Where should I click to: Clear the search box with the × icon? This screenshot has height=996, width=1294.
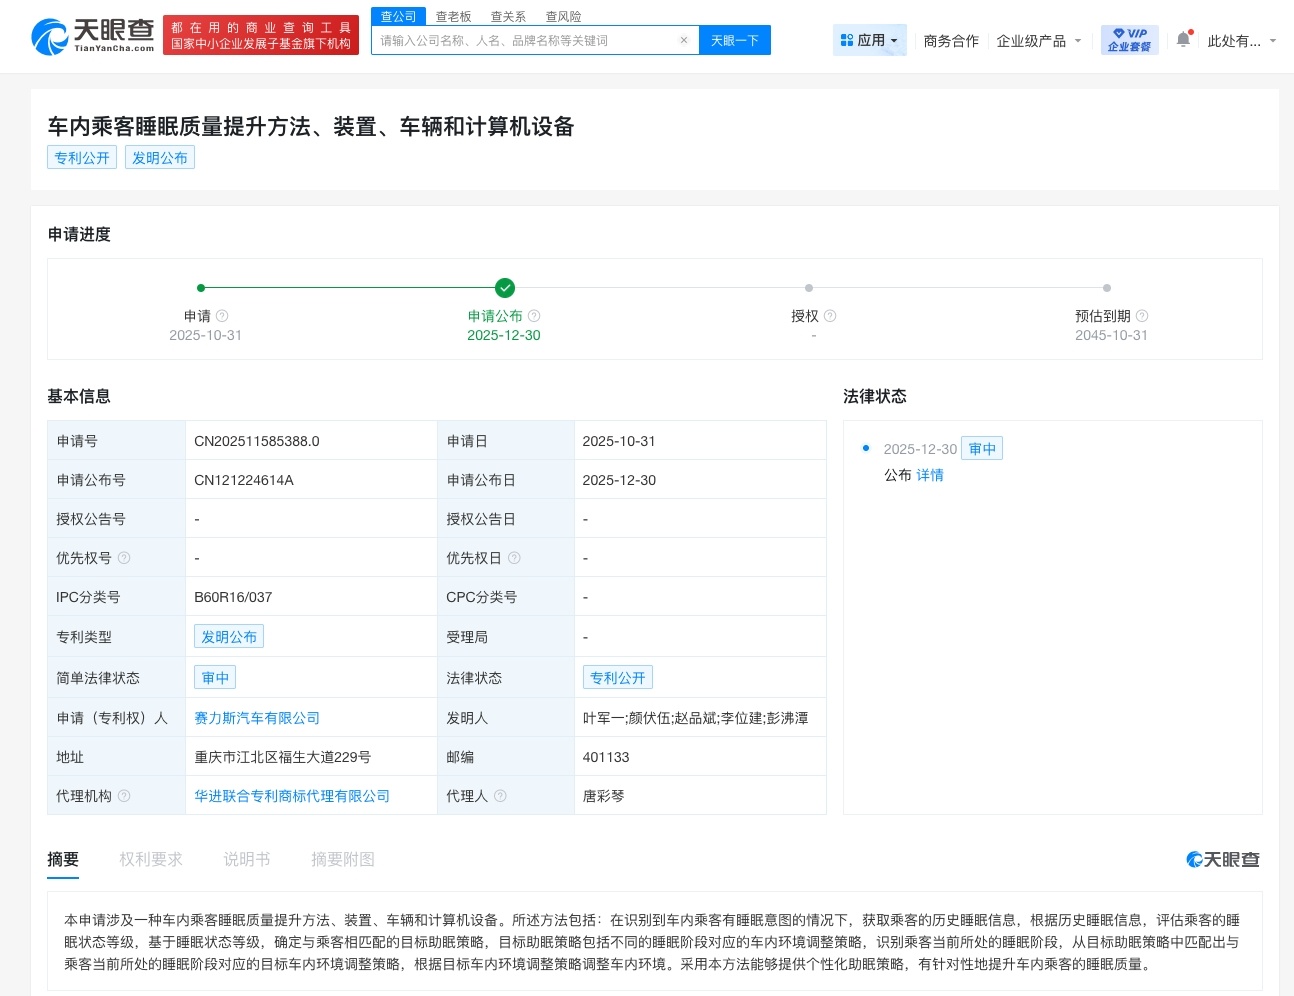[x=684, y=39]
